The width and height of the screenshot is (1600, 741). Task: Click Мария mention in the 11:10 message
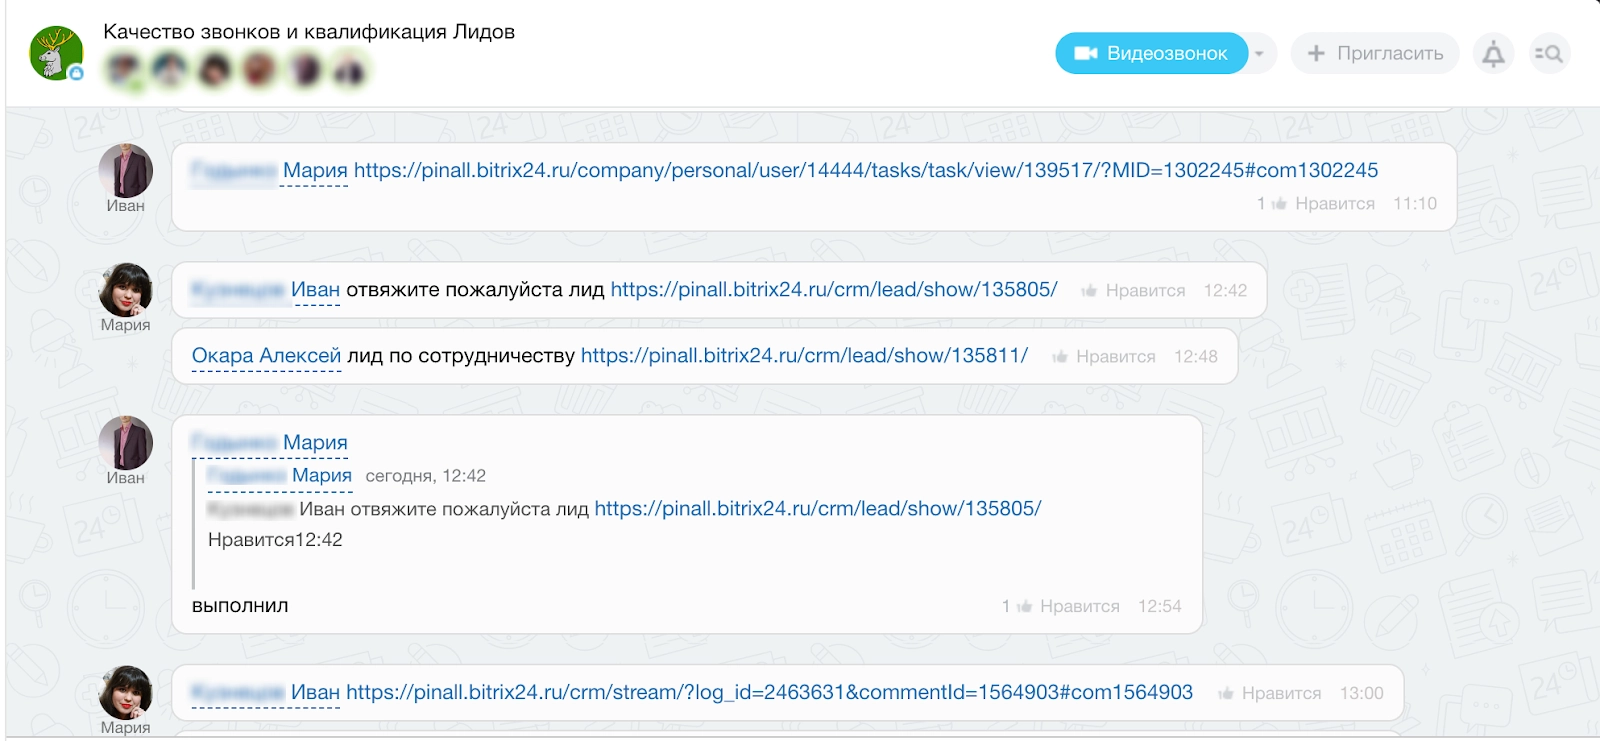[x=315, y=170]
